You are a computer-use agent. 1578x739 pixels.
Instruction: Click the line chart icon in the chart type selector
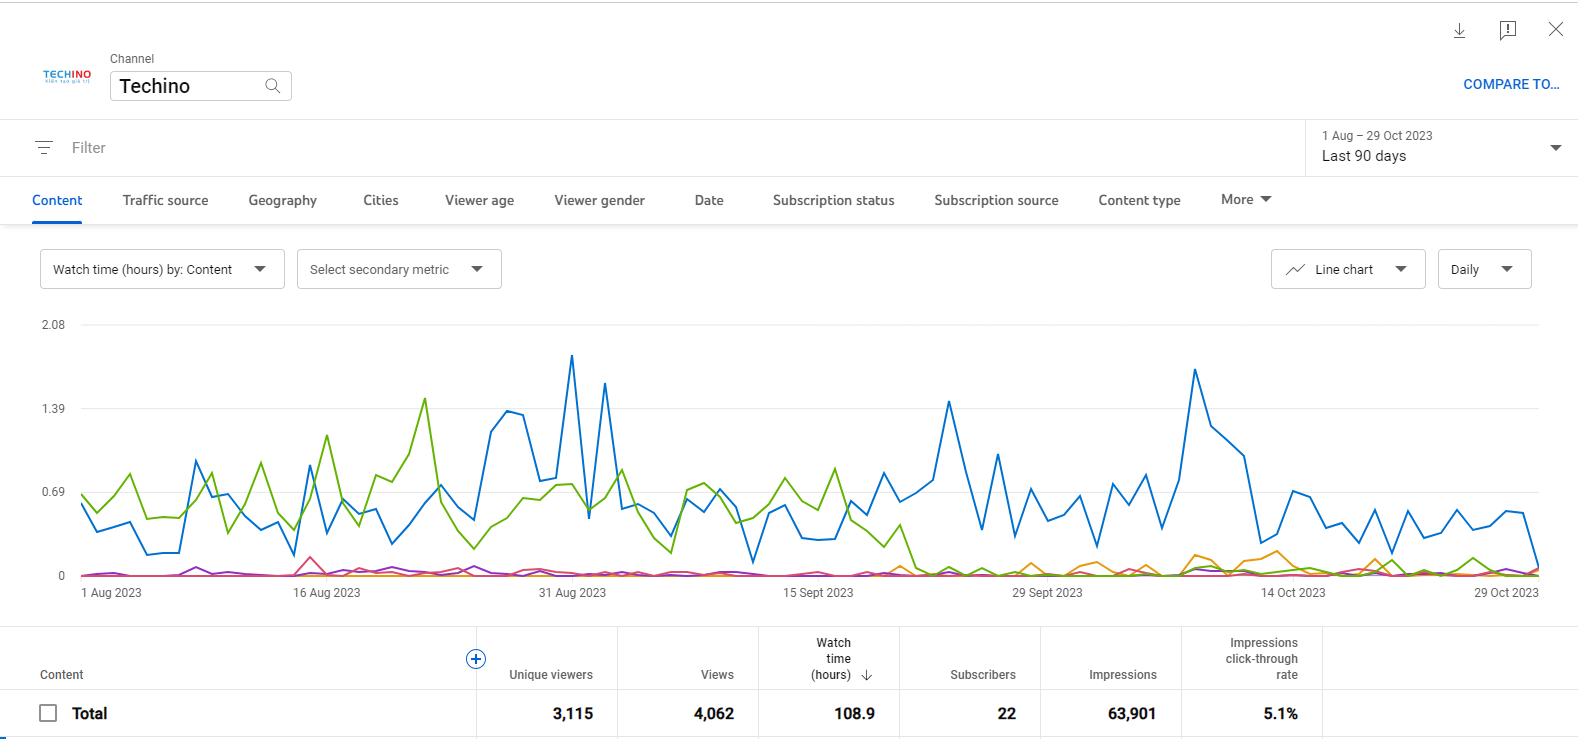tap(1295, 270)
